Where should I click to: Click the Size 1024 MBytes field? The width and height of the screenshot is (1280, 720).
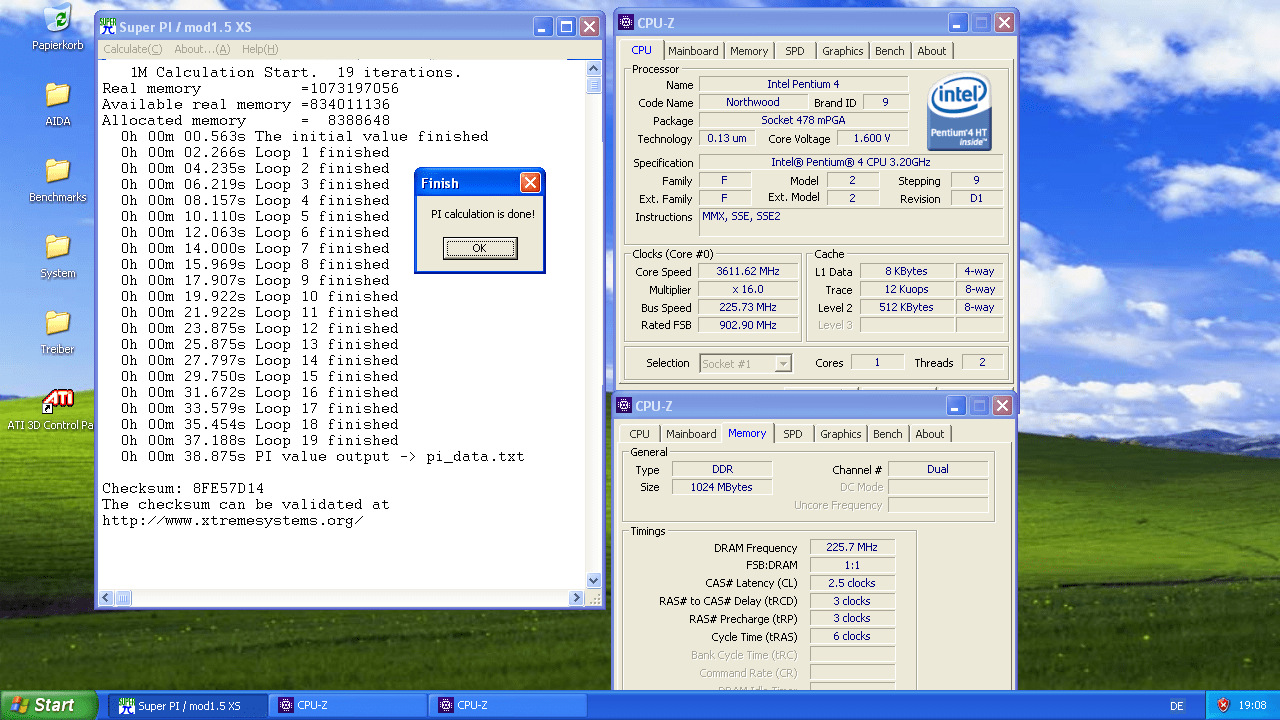722,487
